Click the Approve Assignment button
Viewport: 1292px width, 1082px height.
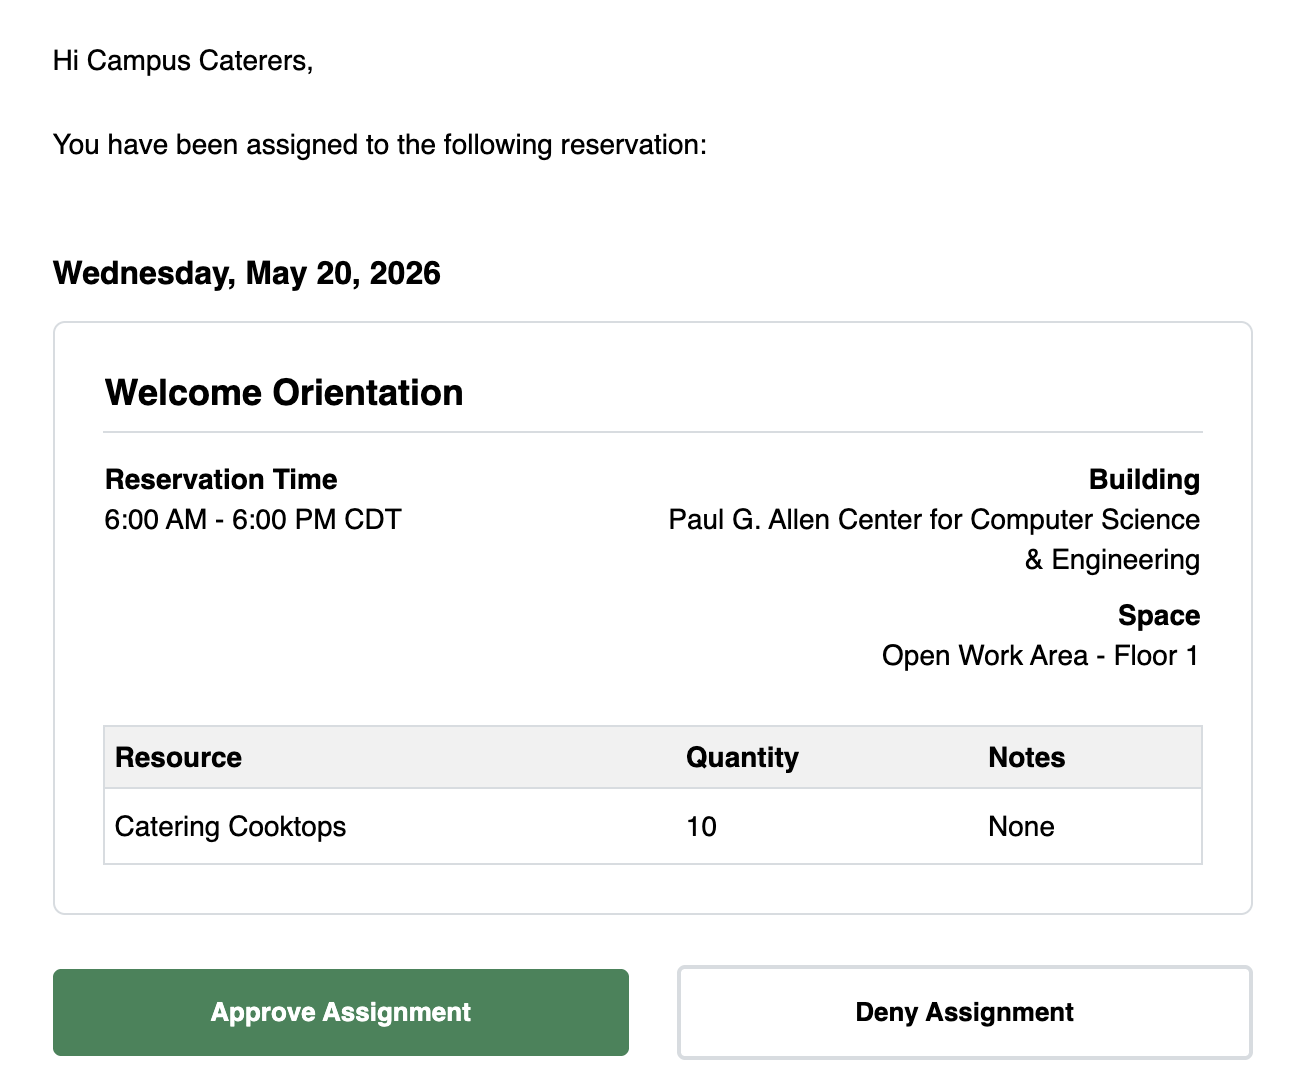341,1012
